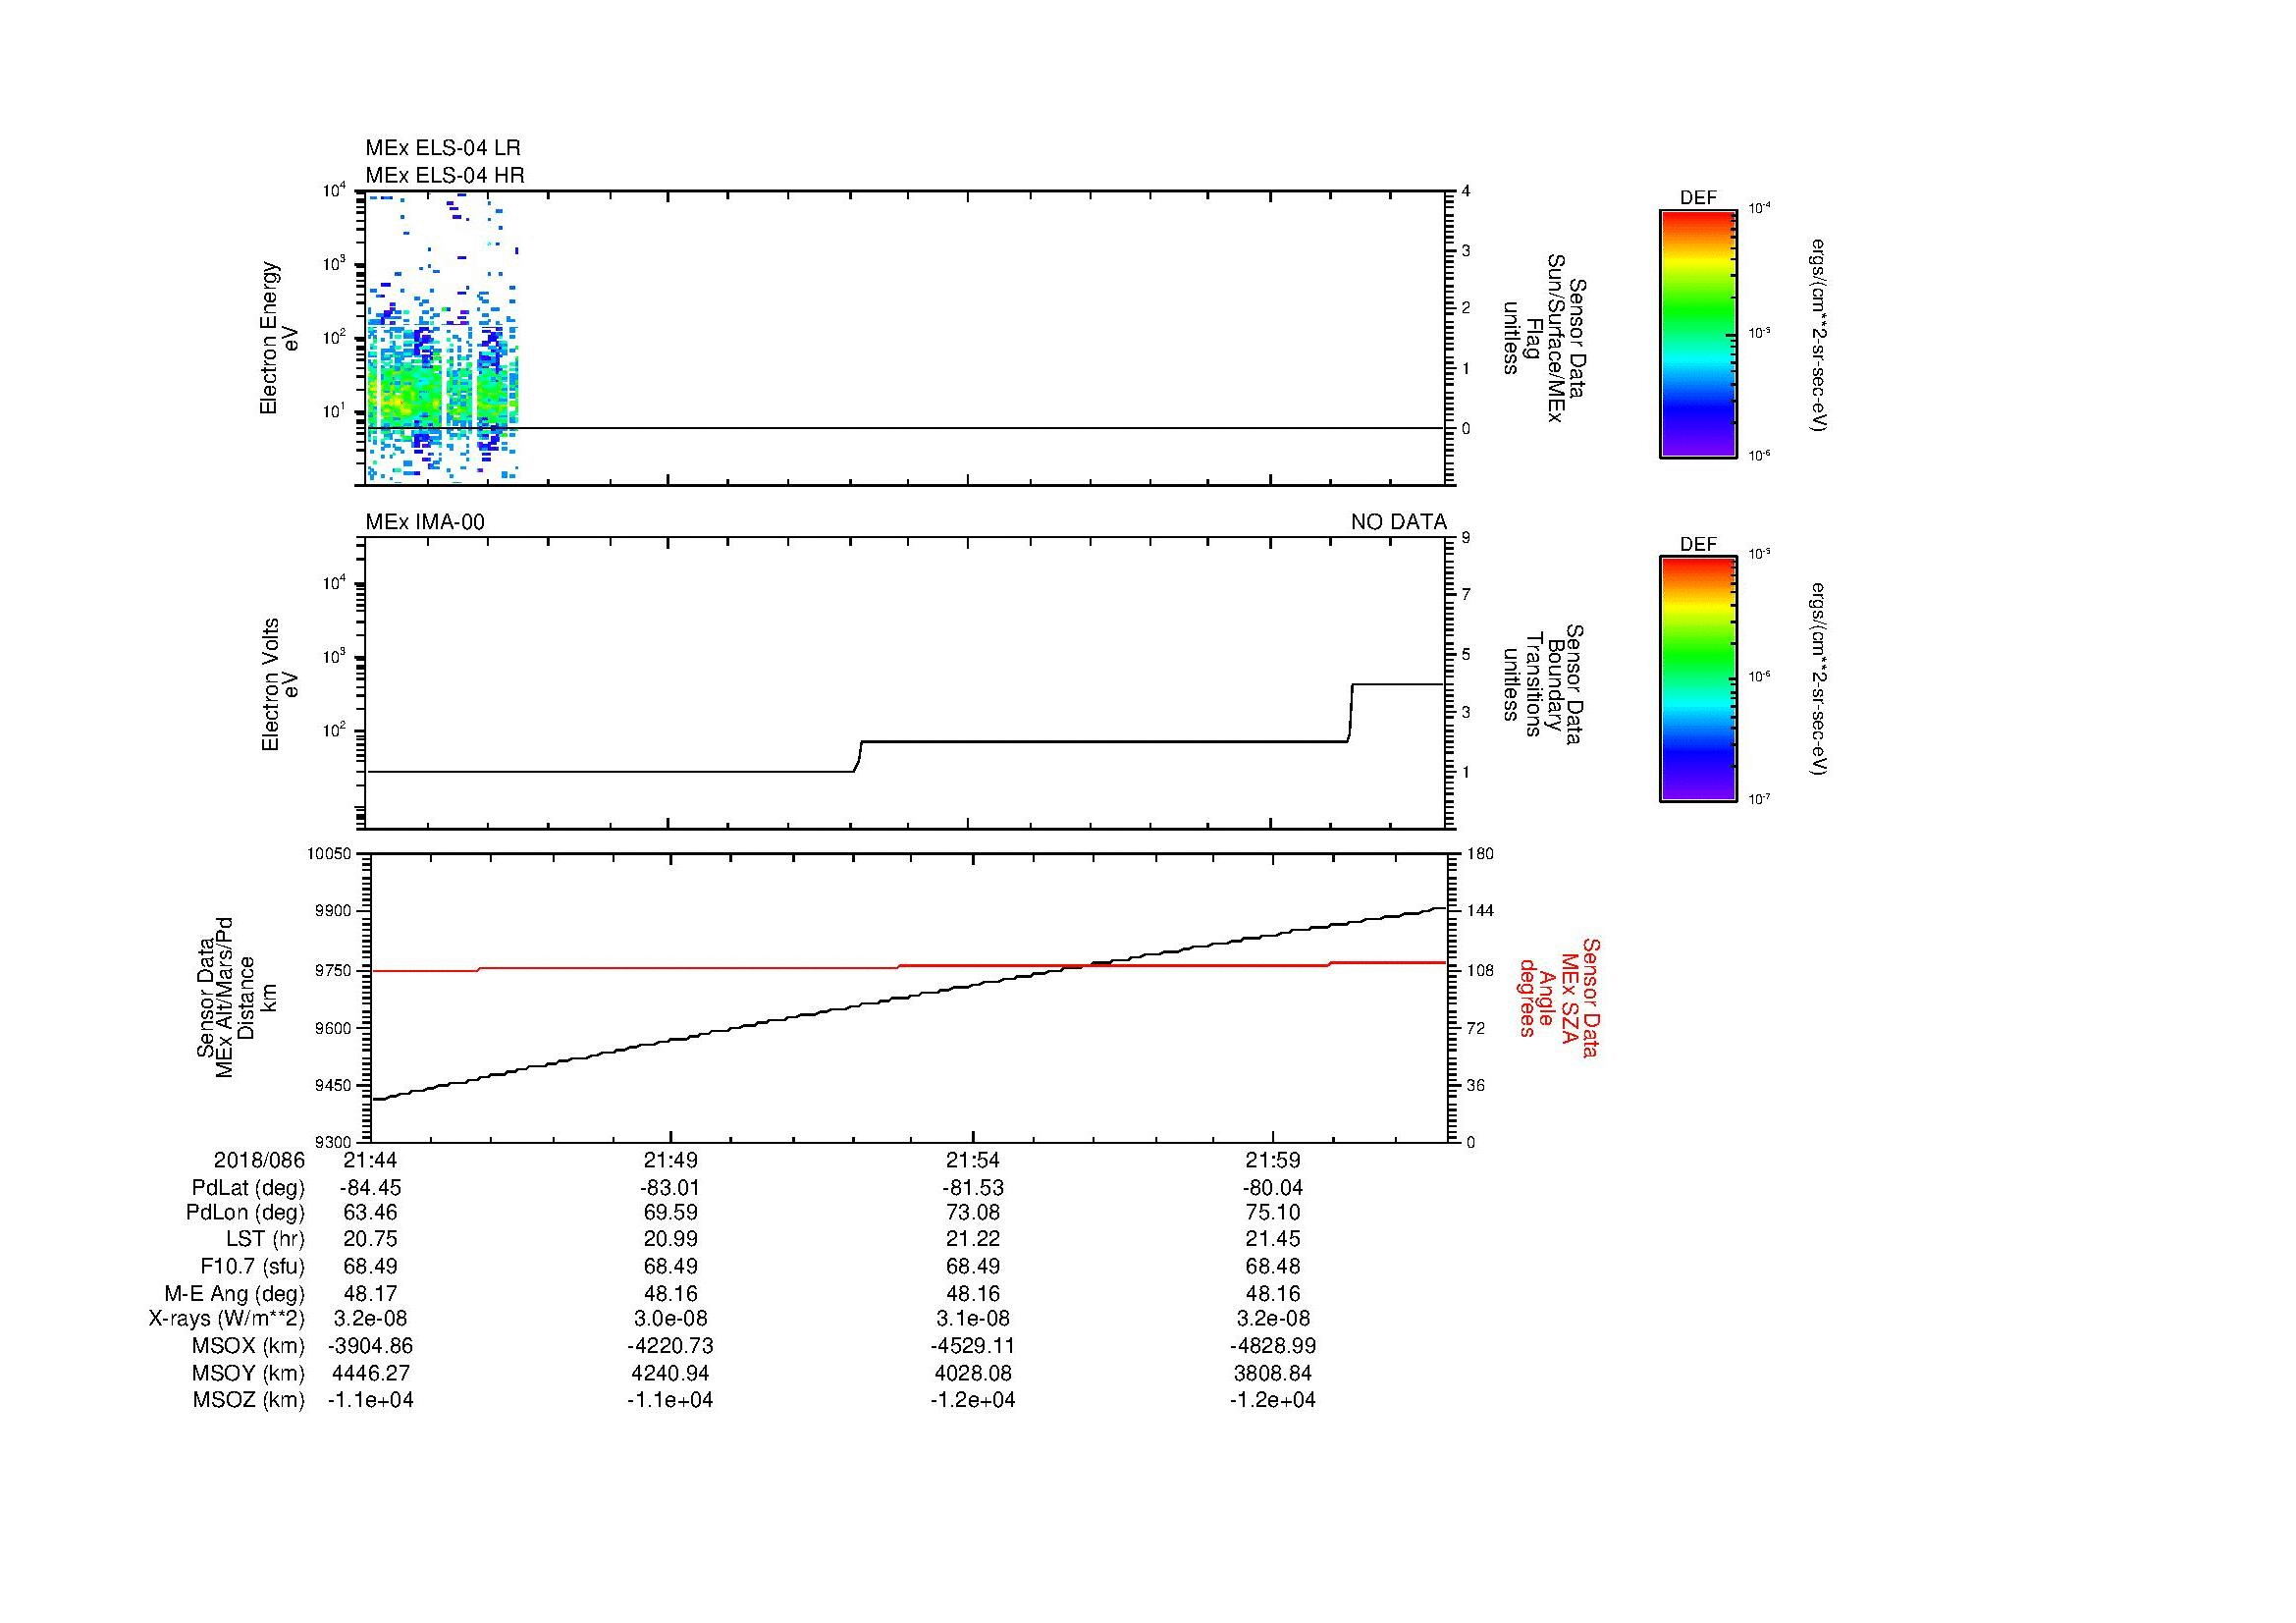The image size is (2296, 1623).
Task: Click the PdLon value '75.10'
Action: pyautogui.click(x=1273, y=1213)
